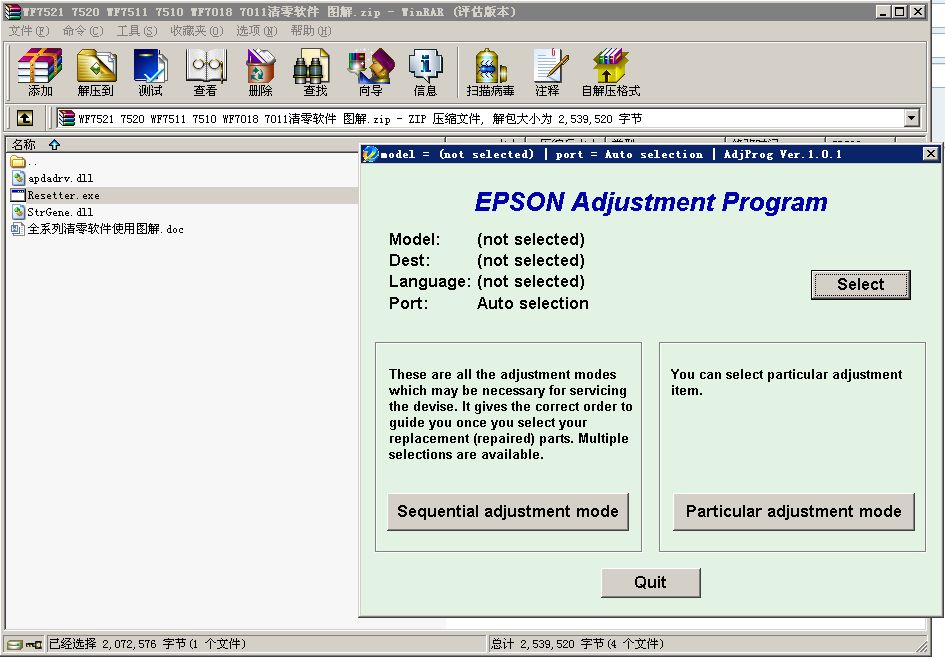The height and width of the screenshot is (660, 945).
Task: Click the WinRAR title bar app icon
Action: (12, 11)
